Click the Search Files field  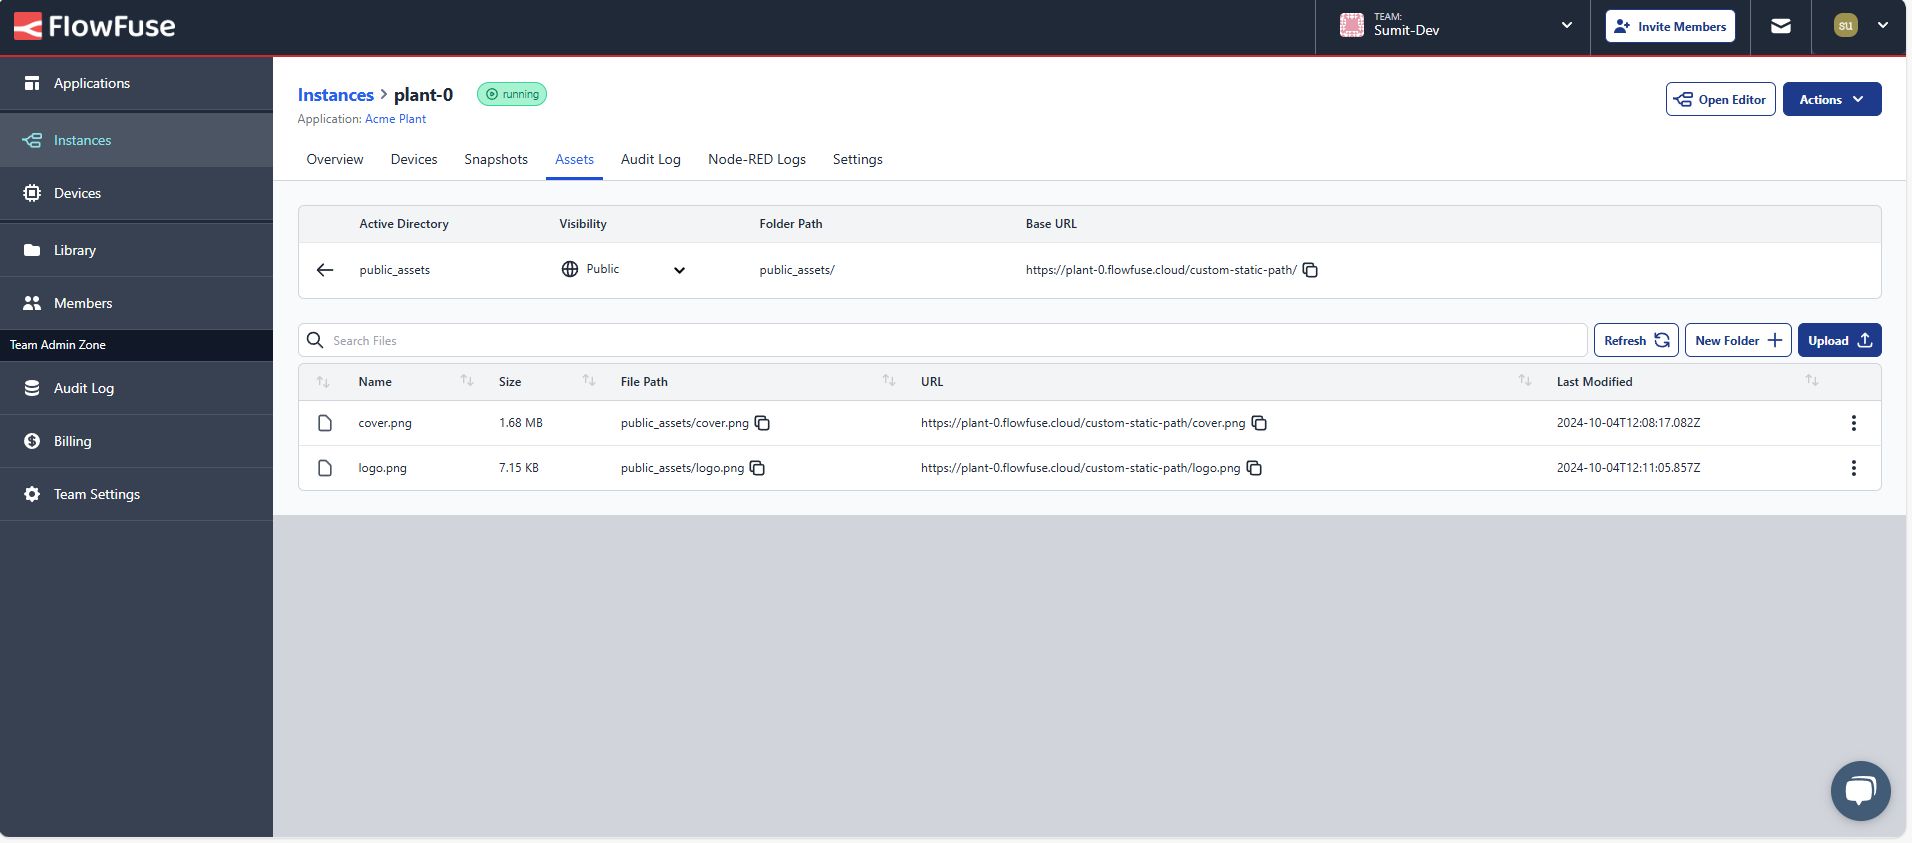(943, 340)
